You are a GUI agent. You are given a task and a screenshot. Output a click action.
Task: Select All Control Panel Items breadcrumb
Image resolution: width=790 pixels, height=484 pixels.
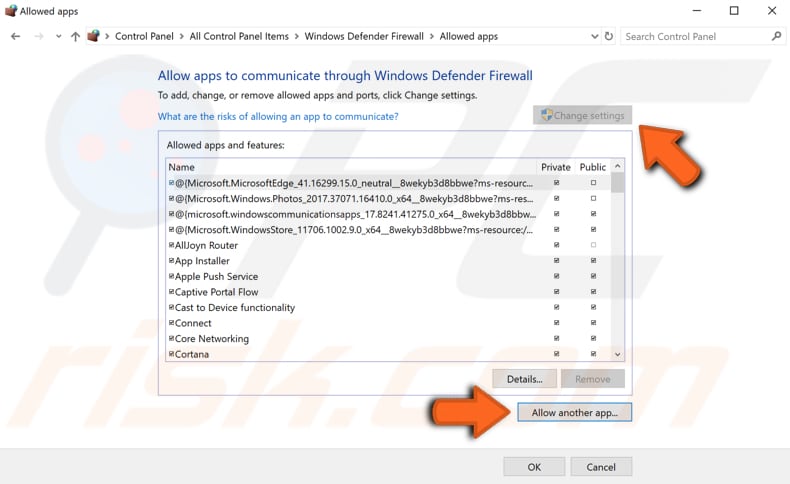239,36
